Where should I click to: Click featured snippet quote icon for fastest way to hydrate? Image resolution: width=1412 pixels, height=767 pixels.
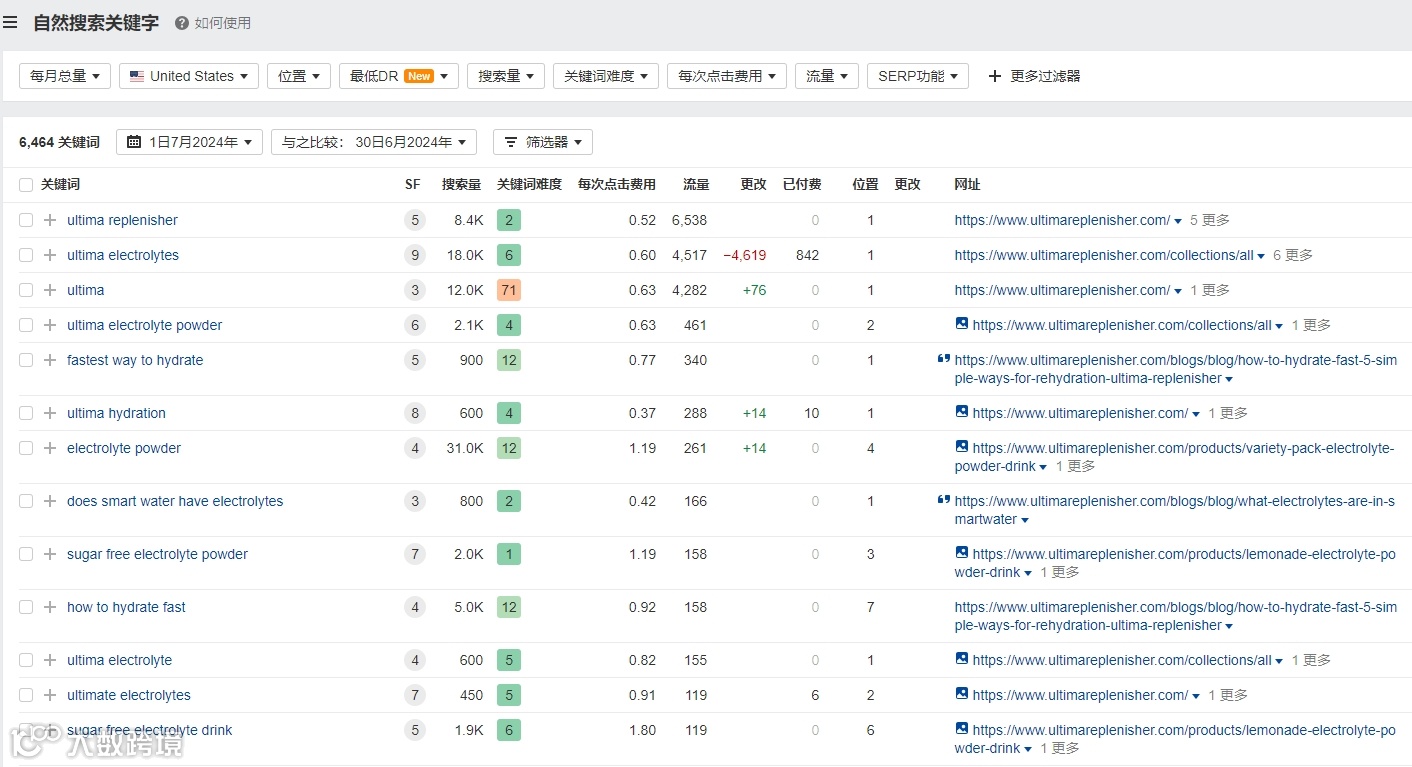pyautogui.click(x=944, y=358)
